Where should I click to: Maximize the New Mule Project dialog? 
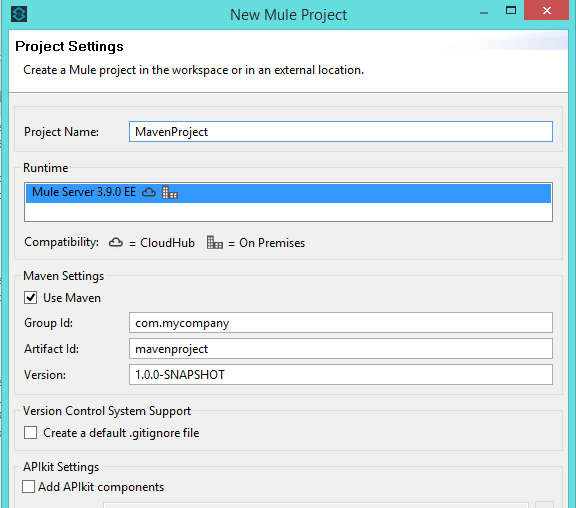(x=511, y=10)
